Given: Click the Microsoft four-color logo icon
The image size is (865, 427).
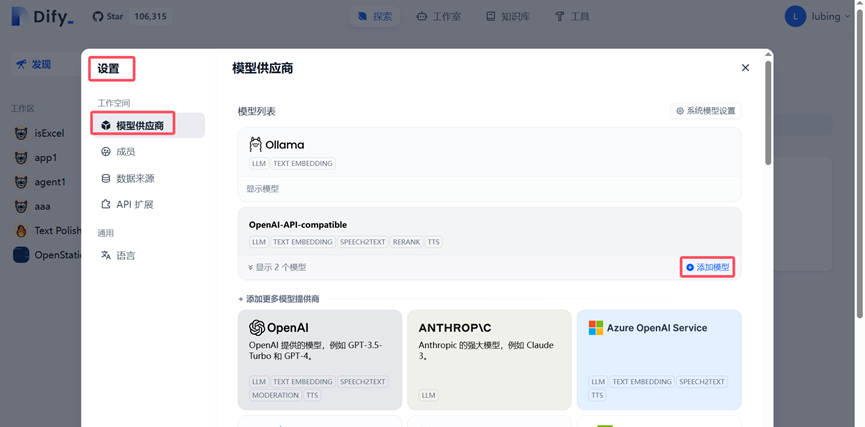Looking at the screenshot, I should pyautogui.click(x=596, y=328).
